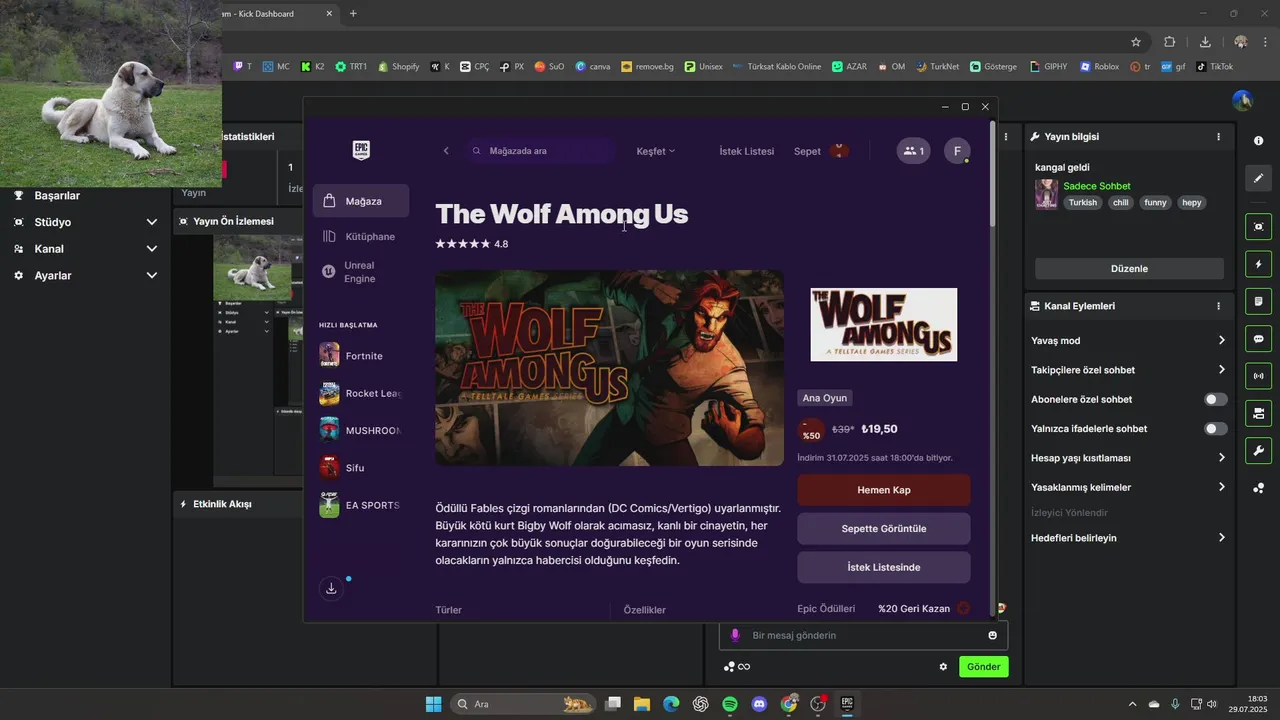Go back with the store back arrow
The width and height of the screenshot is (1280, 720).
[x=446, y=151]
